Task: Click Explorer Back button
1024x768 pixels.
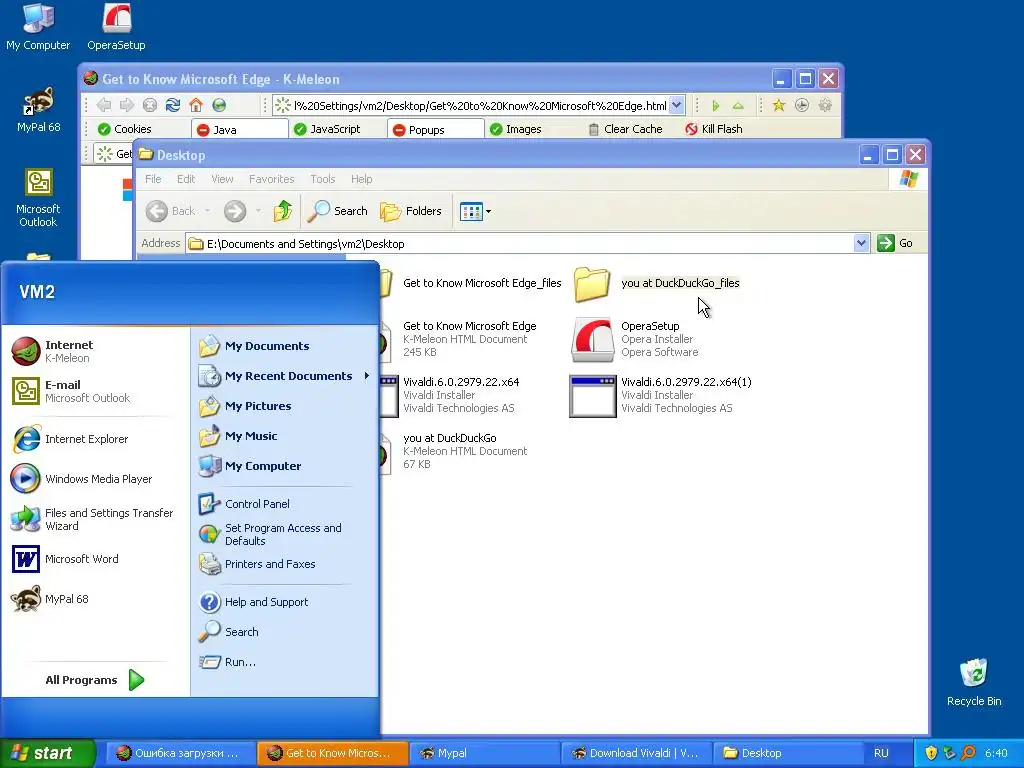Action: [170, 211]
